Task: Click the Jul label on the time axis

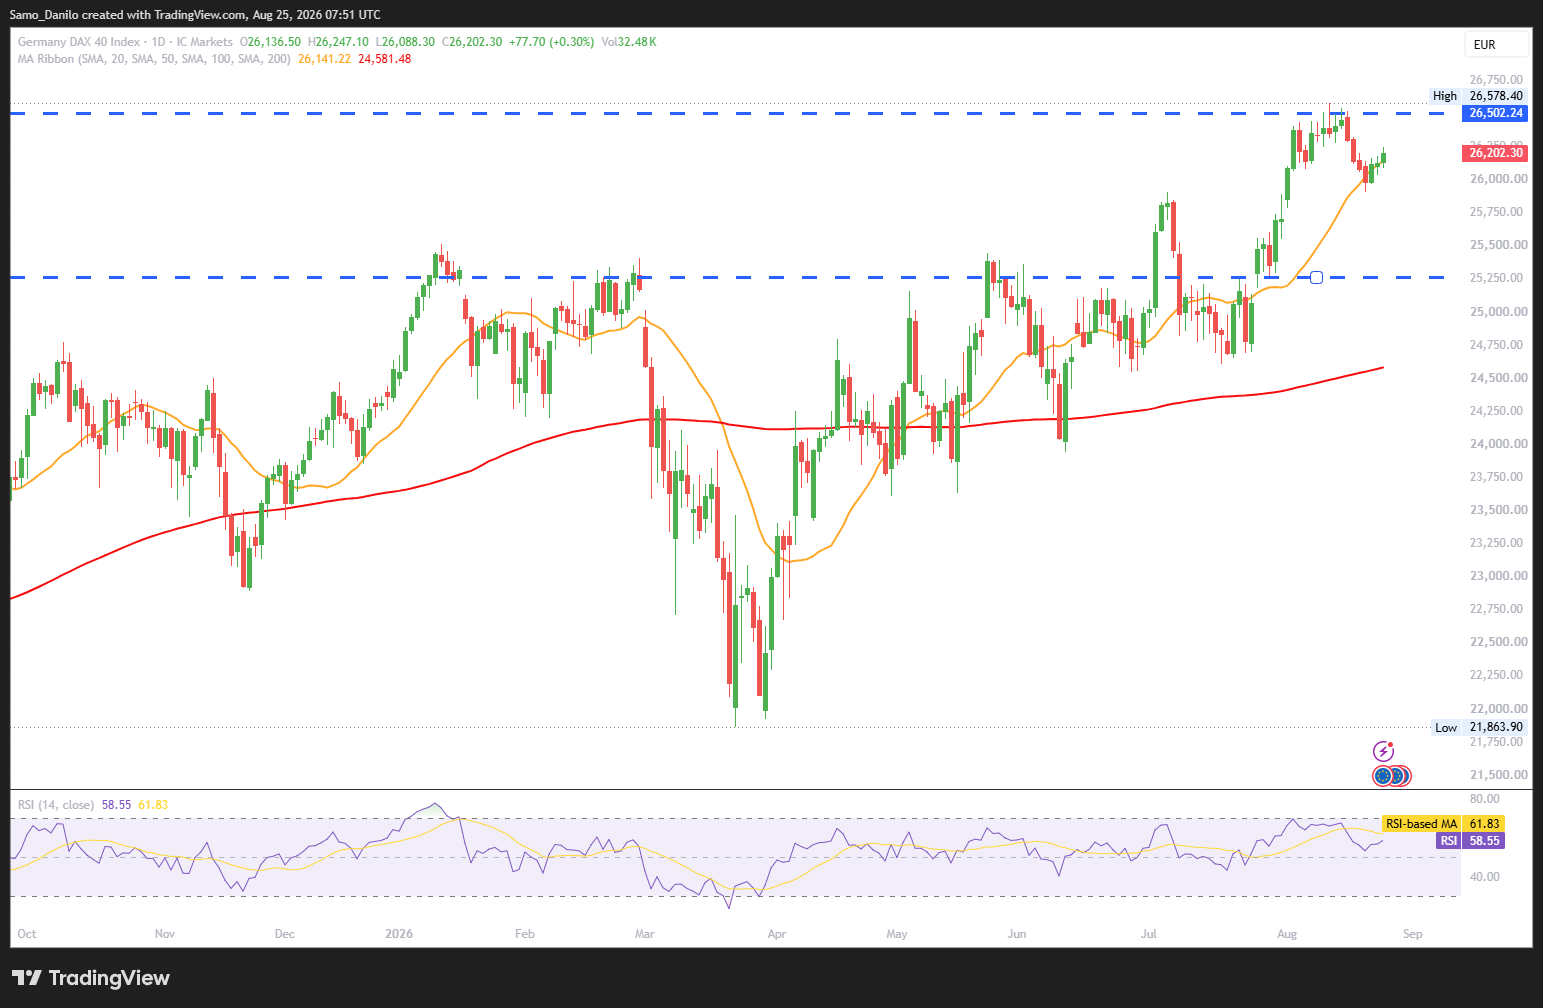Action: (x=1149, y=934)
